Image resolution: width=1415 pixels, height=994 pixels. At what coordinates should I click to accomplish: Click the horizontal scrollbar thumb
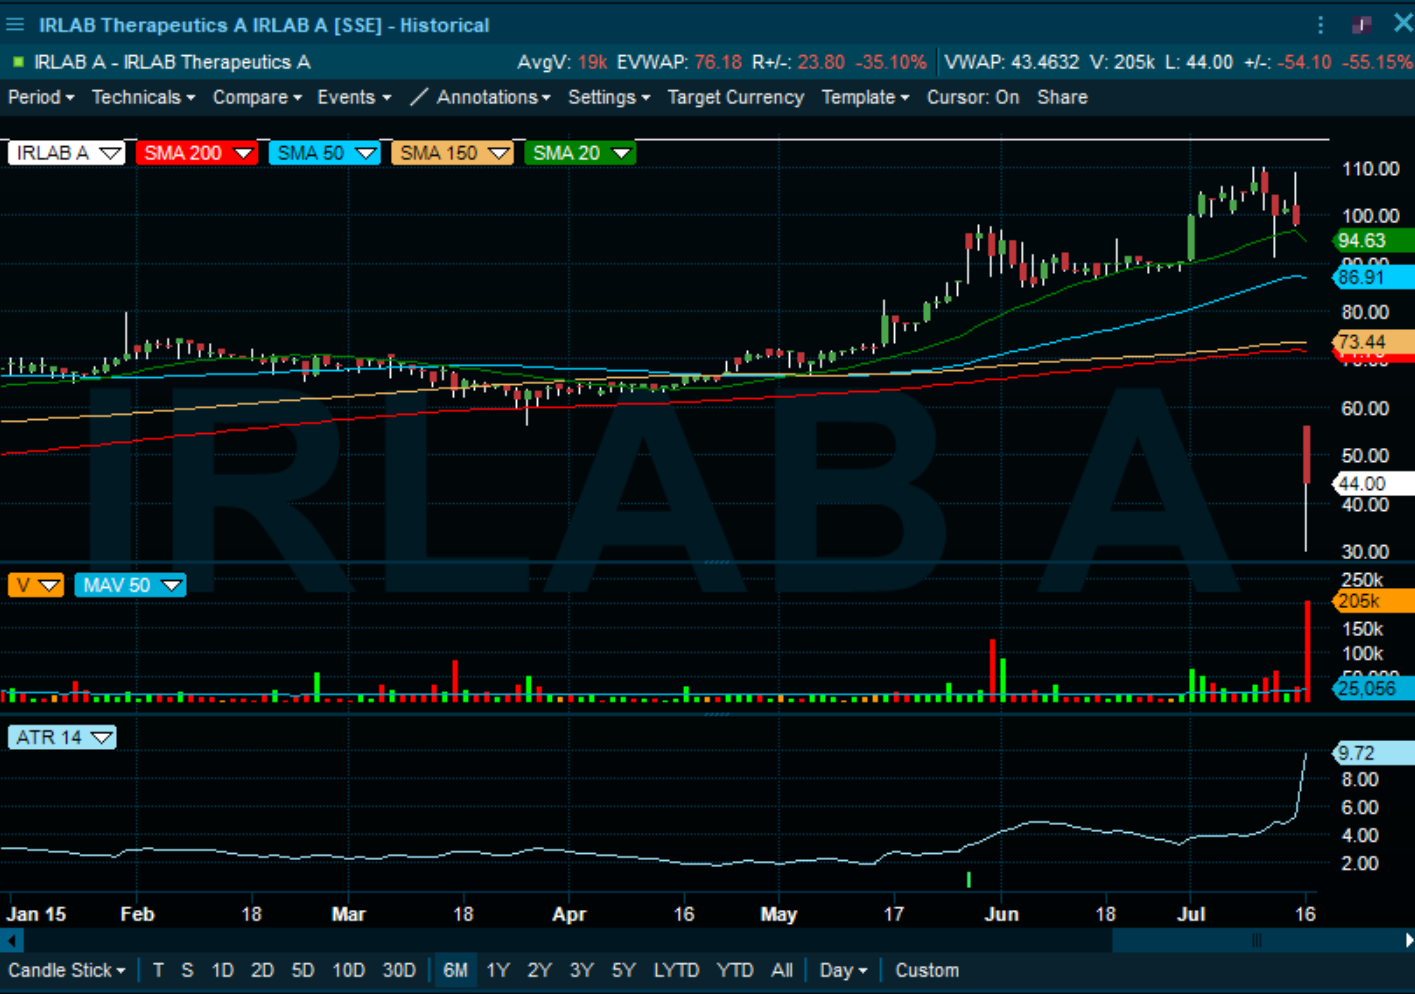pos(1256,940)
